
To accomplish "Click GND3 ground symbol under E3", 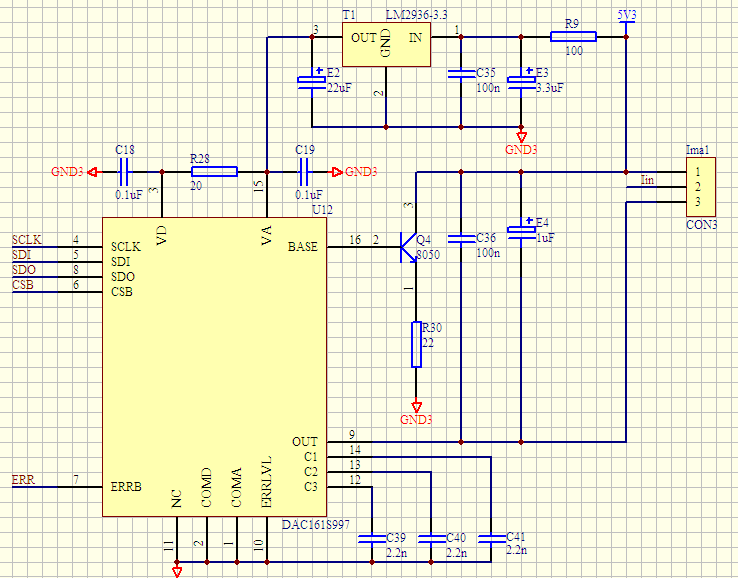I will (x=521, y=137).
